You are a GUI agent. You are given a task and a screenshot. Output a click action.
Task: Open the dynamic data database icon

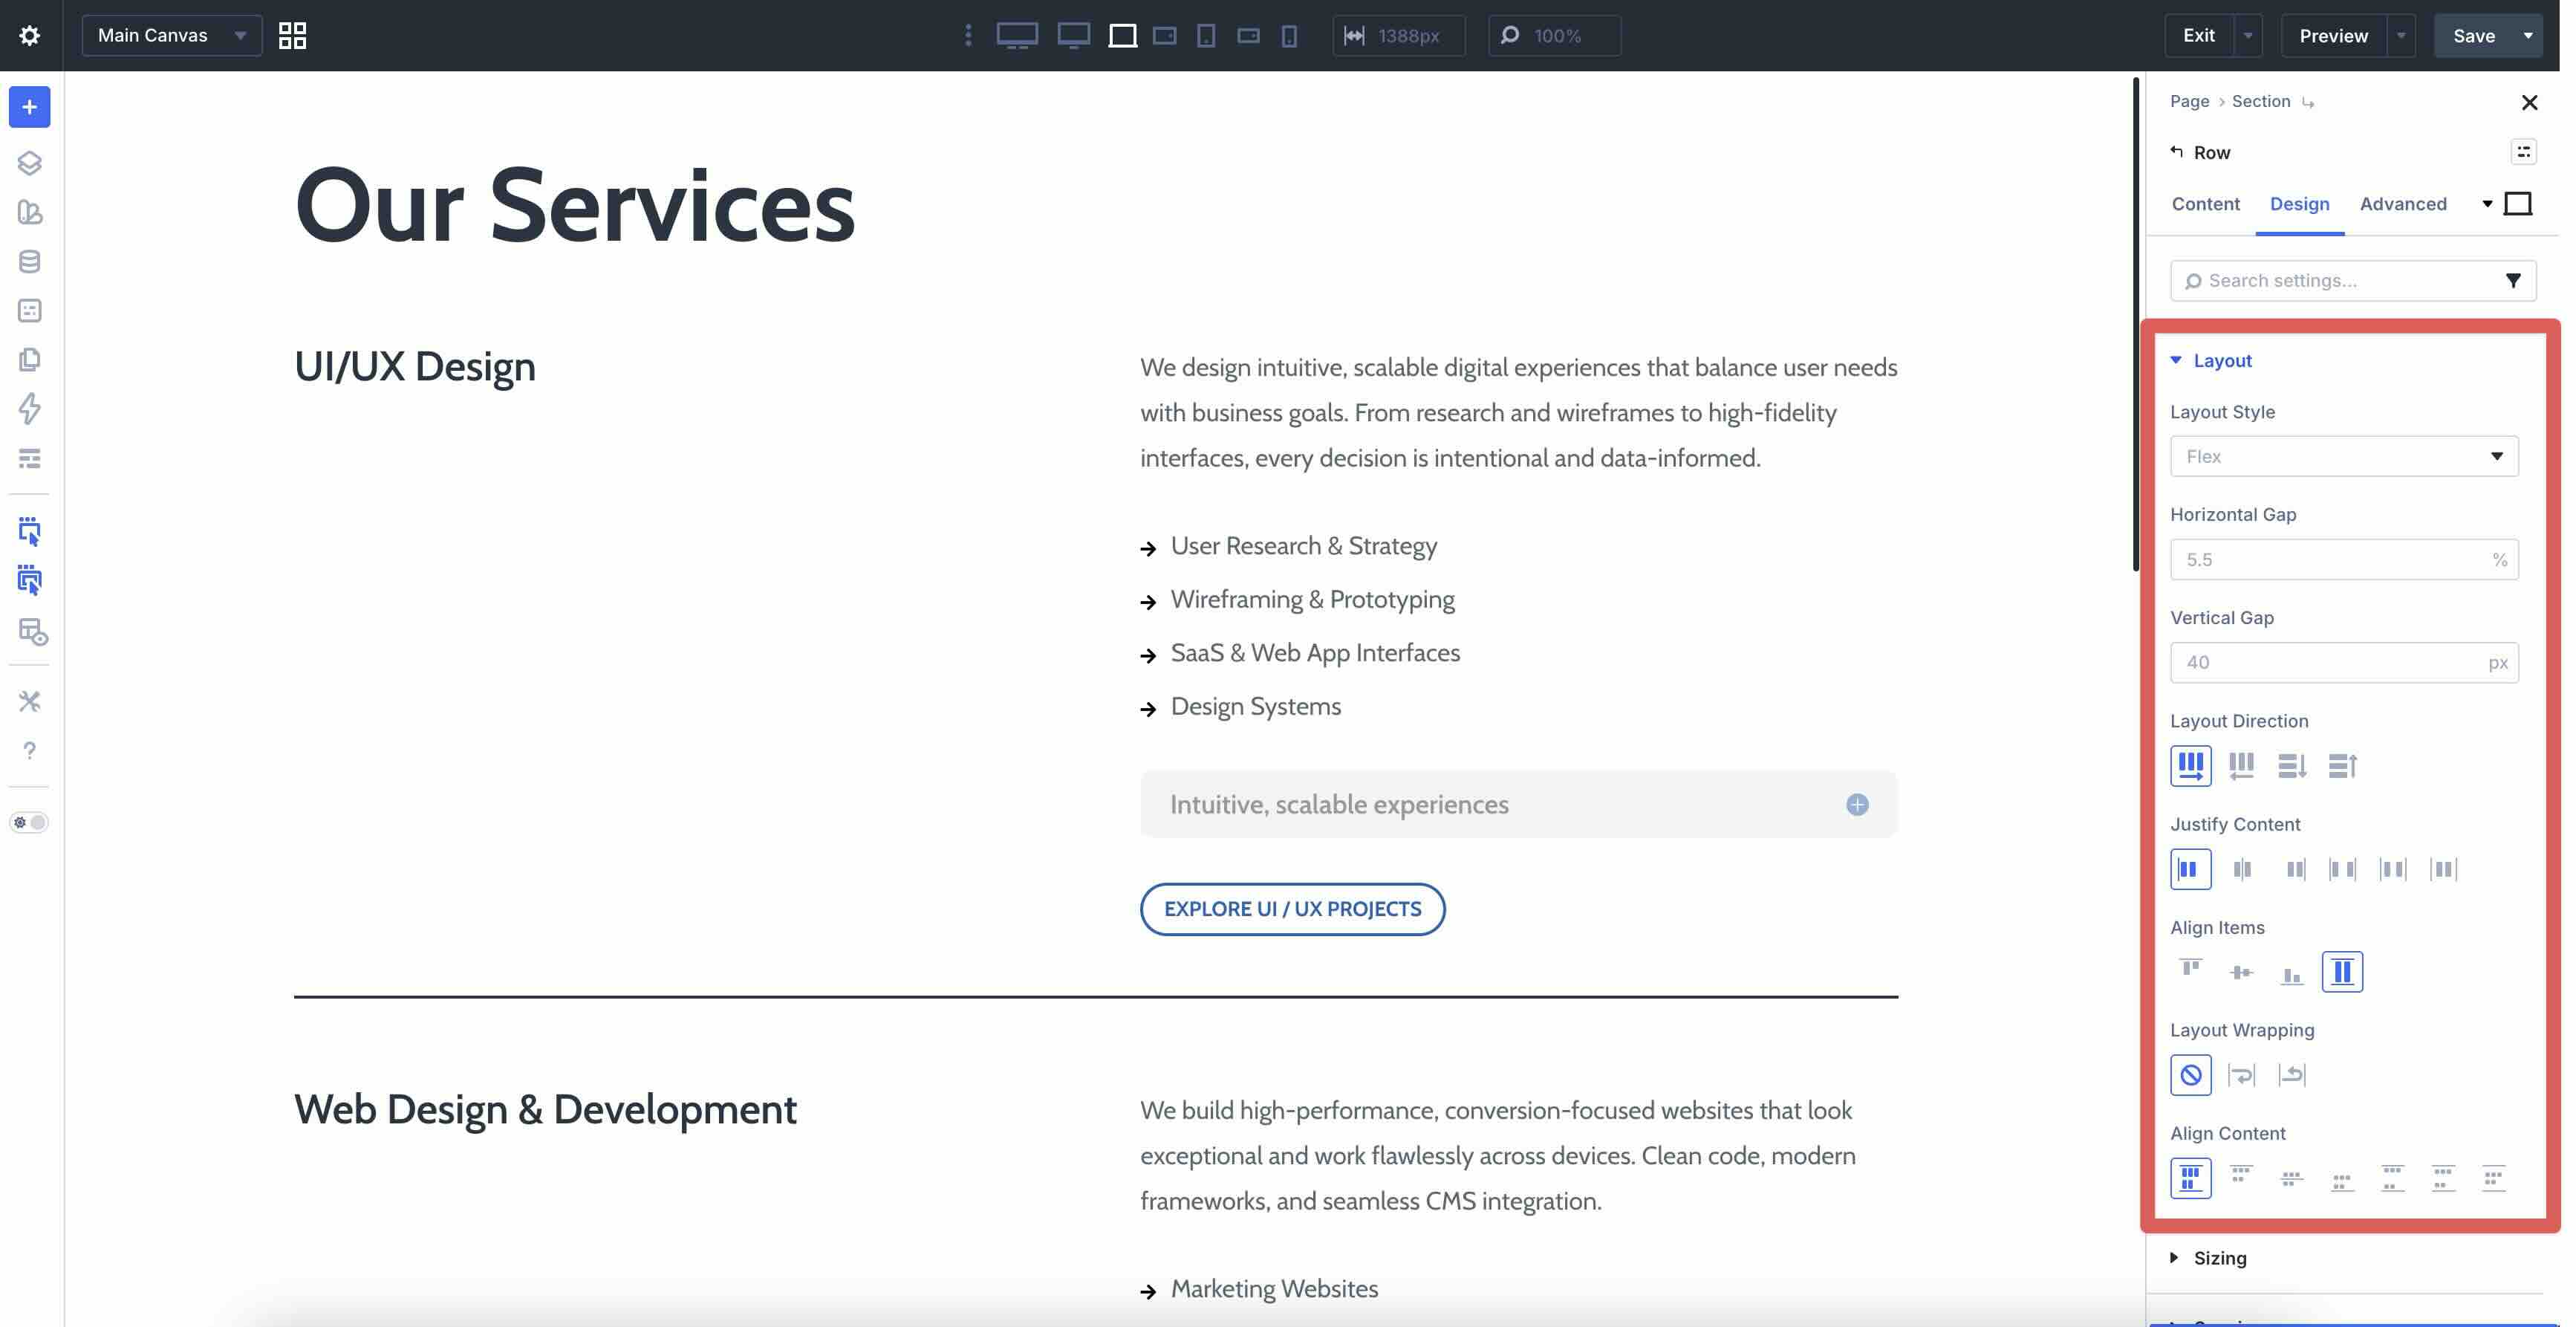point(29,261)
